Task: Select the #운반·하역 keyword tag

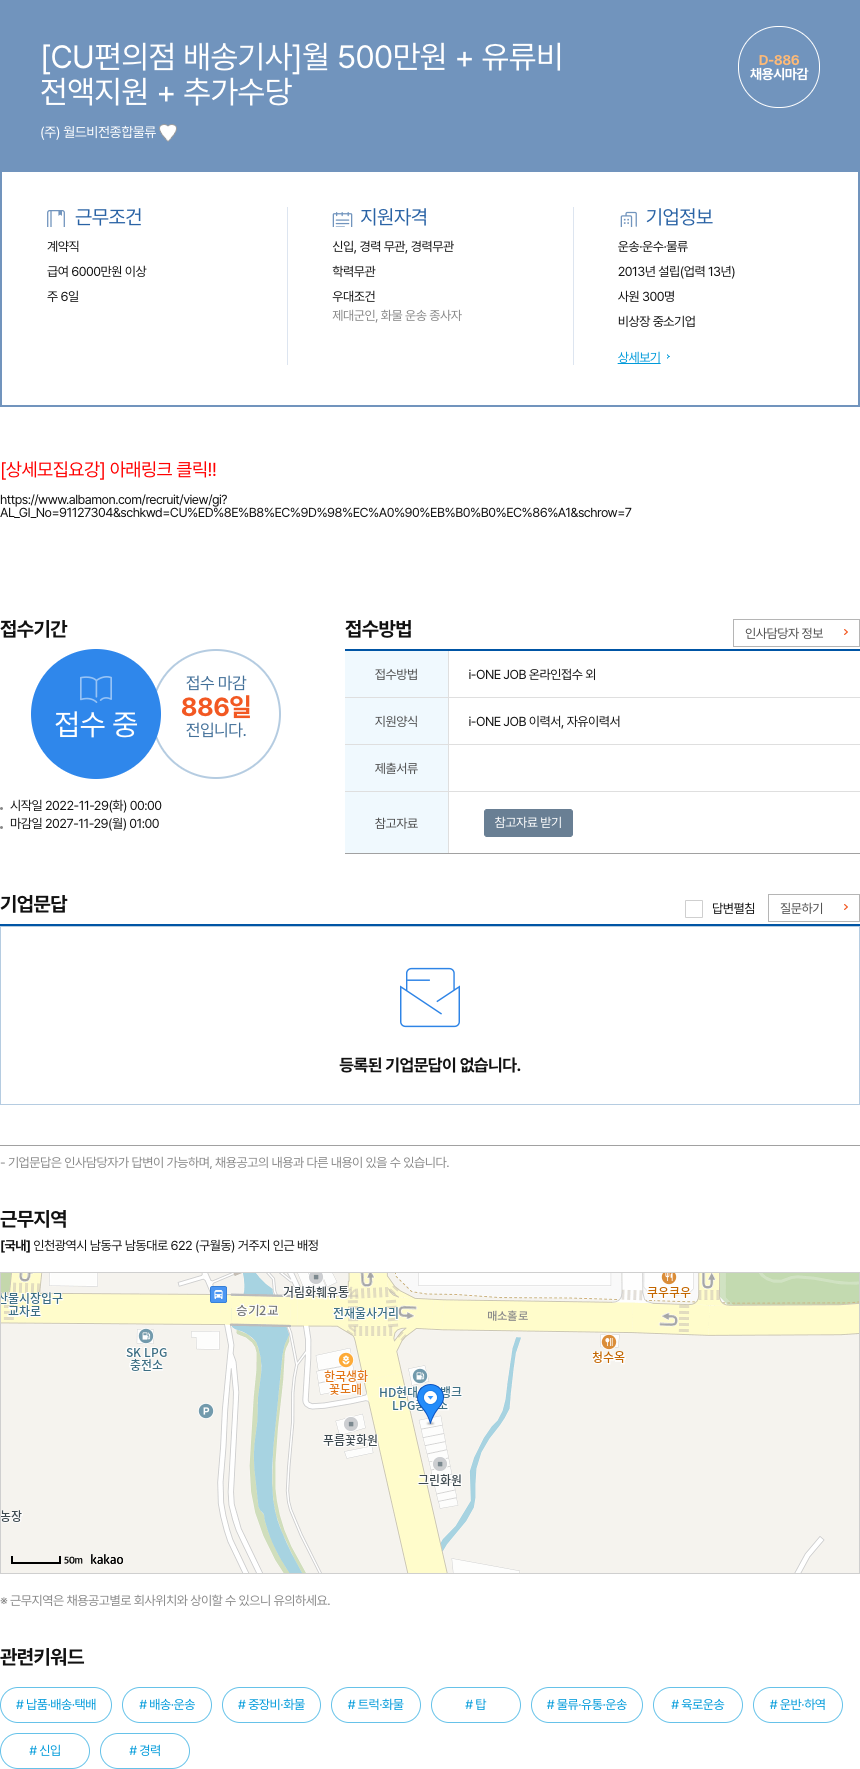Action: click(798, 1704)
